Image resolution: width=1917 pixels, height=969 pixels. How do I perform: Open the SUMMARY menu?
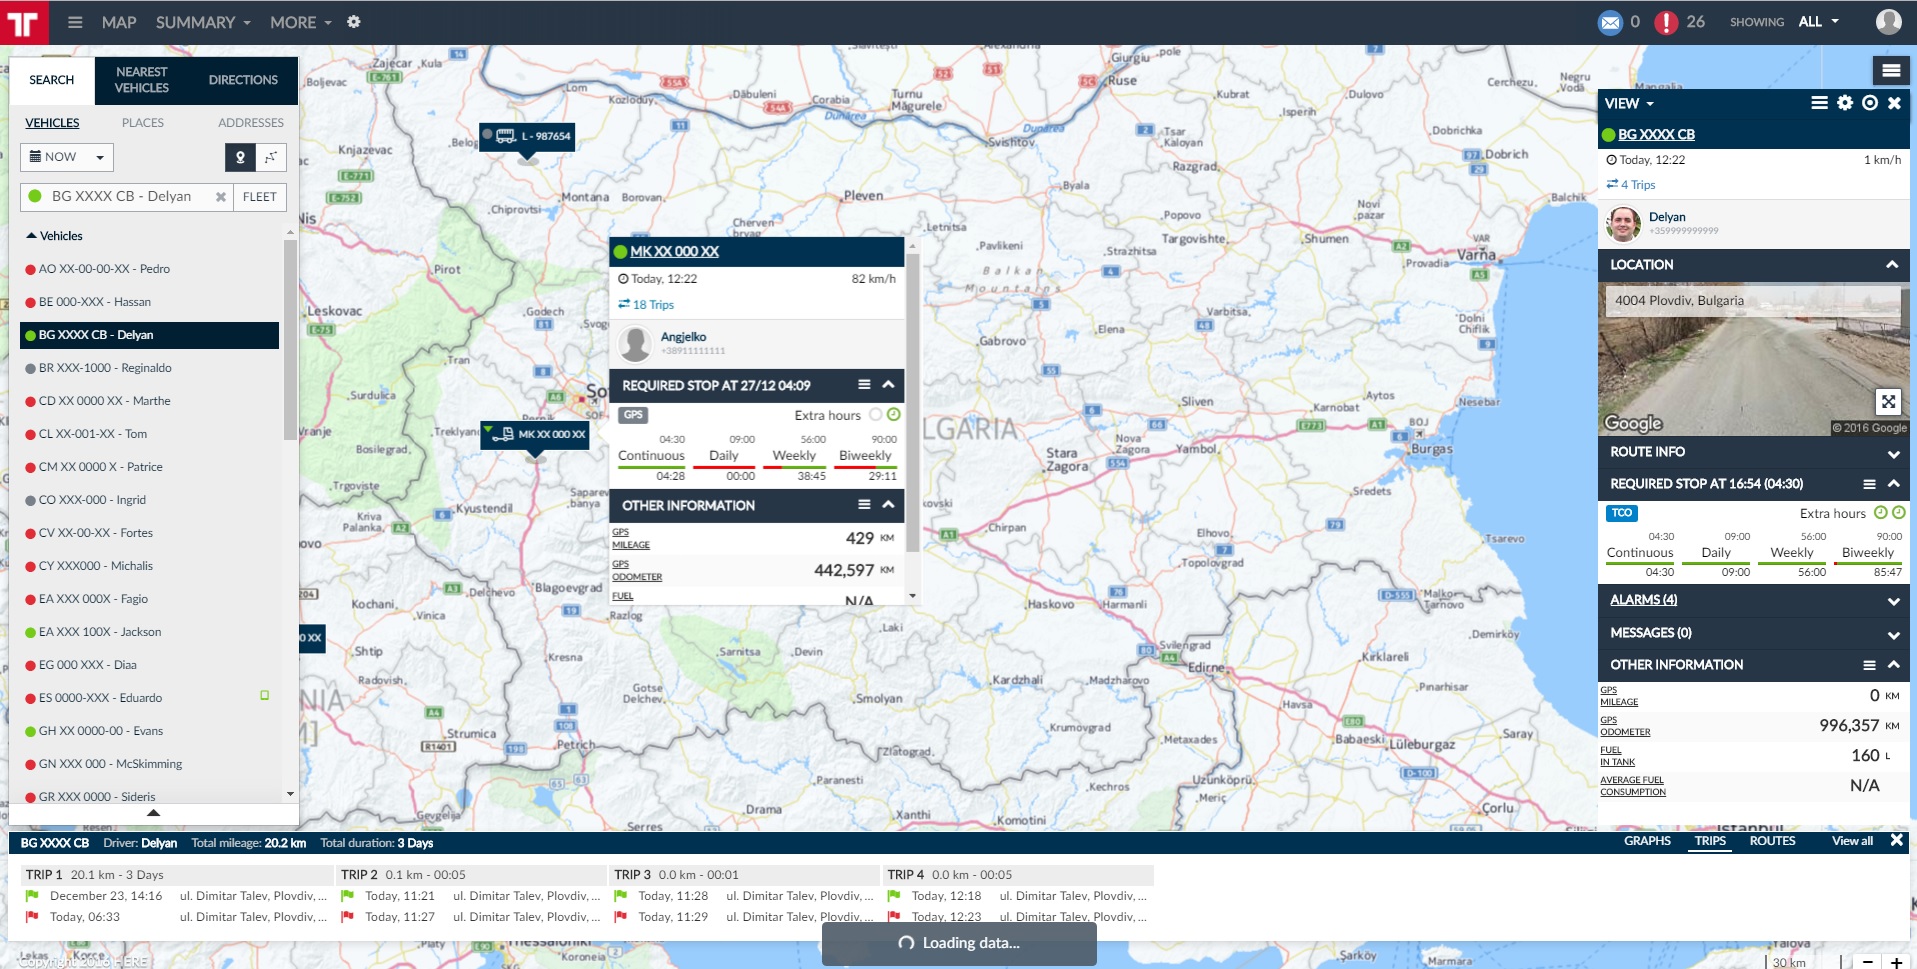pyautogui.click(x=202, y=22)
